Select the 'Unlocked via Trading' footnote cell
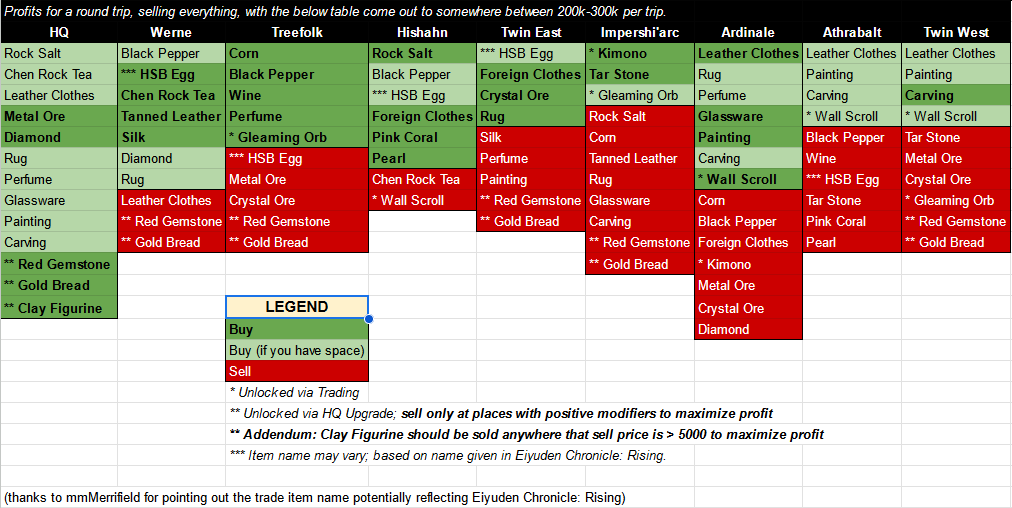Viewport: 1012px width, 508px height. [x=296, y=392]
